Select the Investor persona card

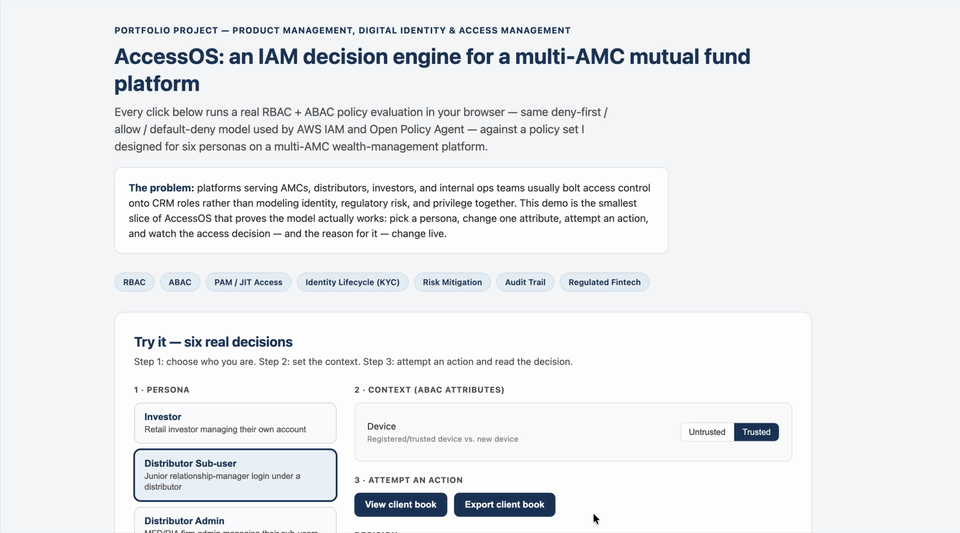coord(235,423)
